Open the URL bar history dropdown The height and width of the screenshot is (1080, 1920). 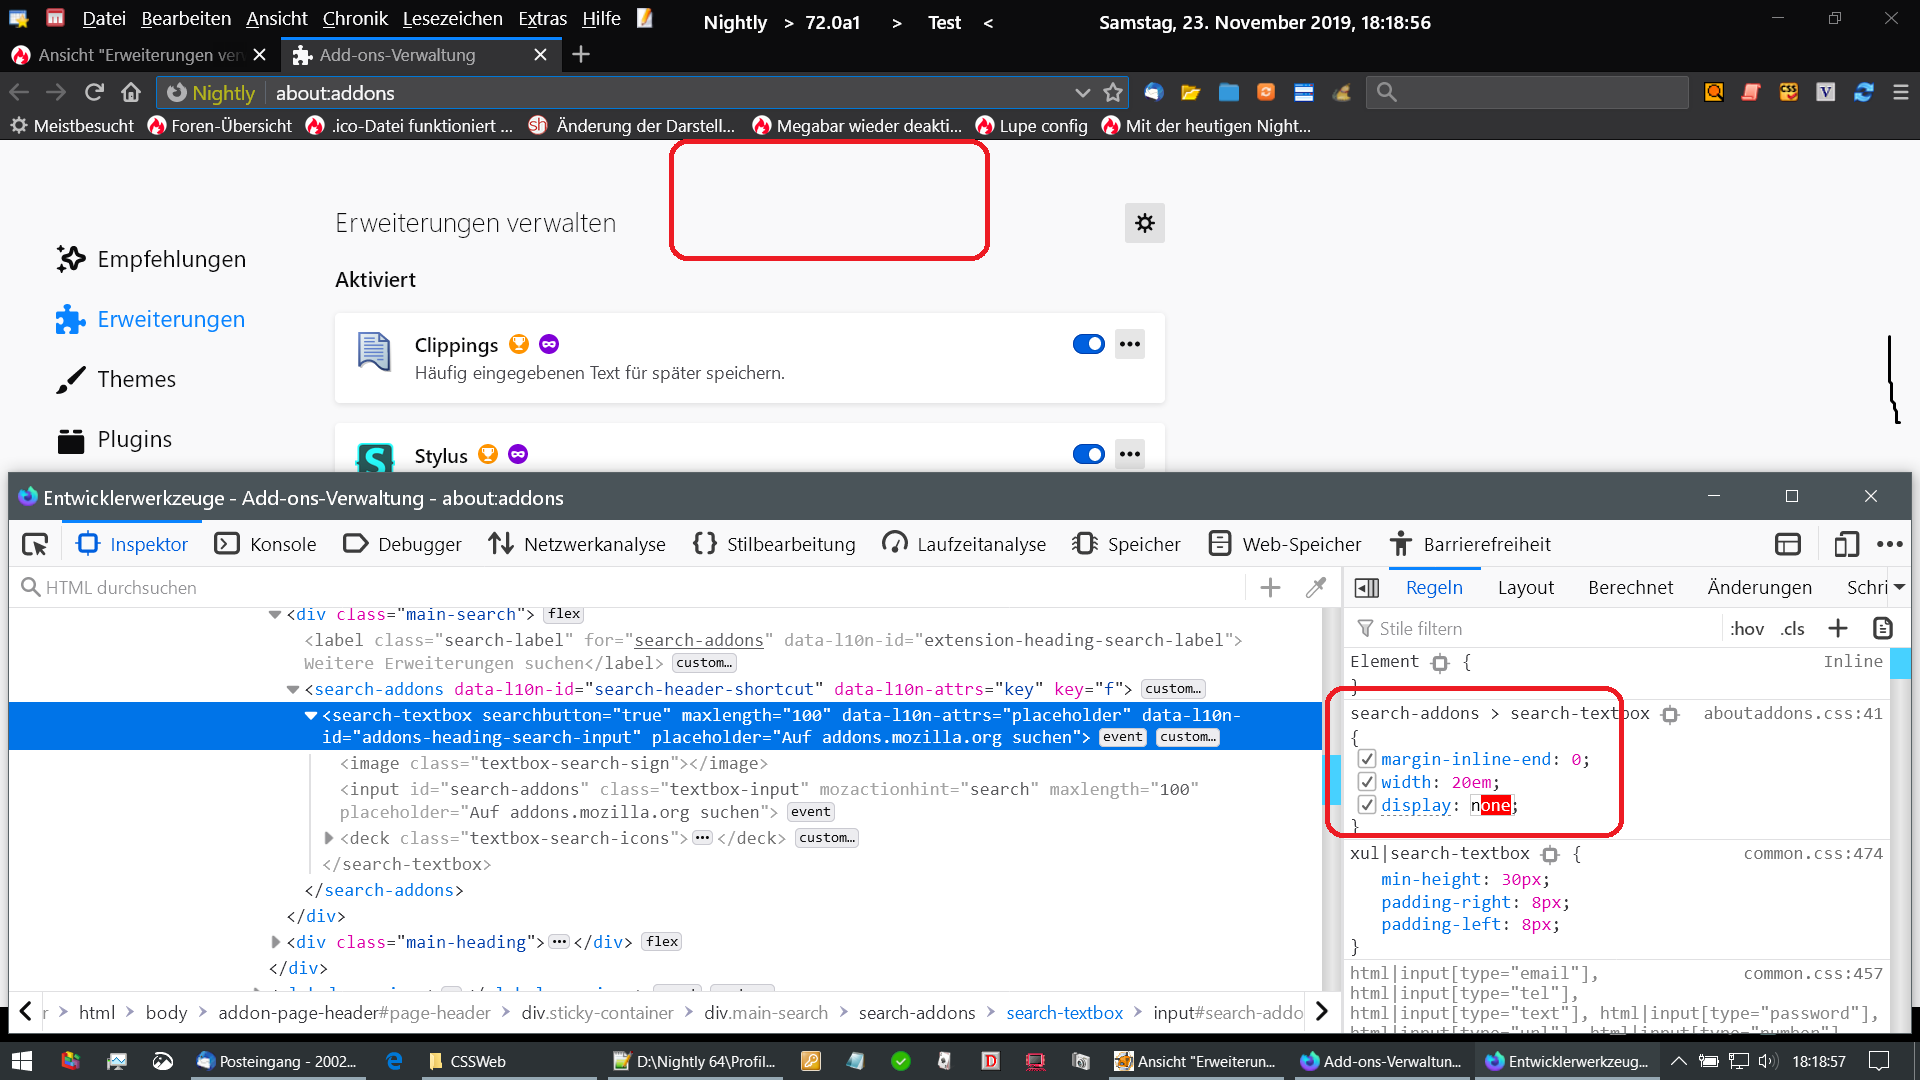[1082, 92]
